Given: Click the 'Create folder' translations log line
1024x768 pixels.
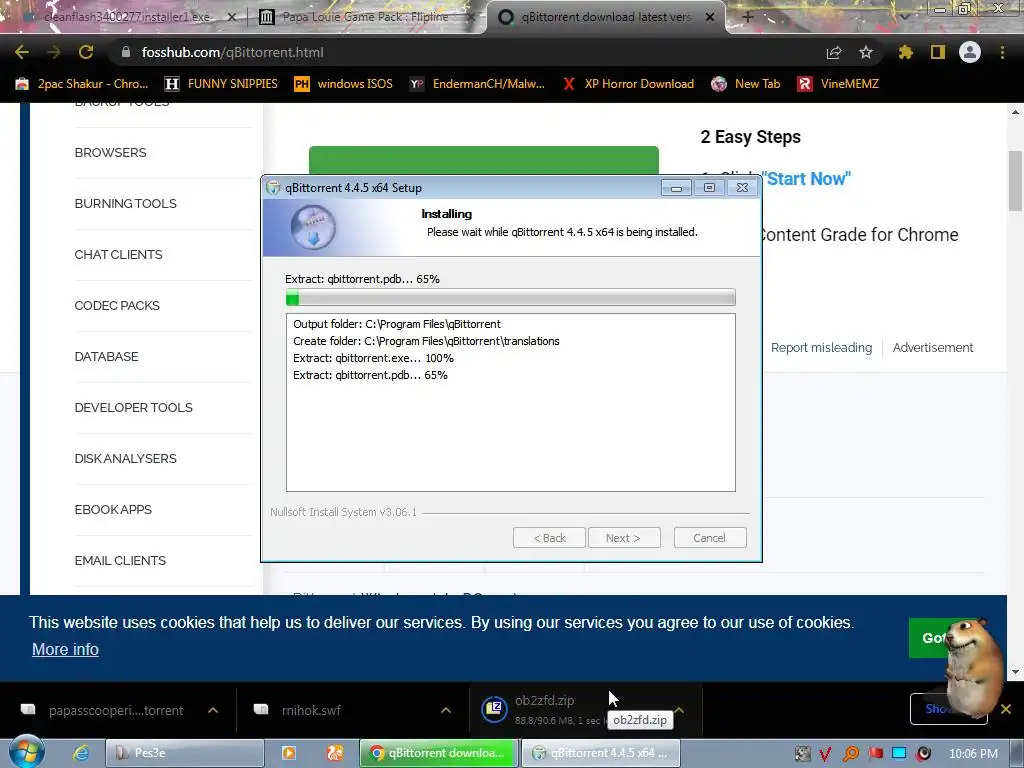Looking at the screenshot, I should (x=426, y=341).
